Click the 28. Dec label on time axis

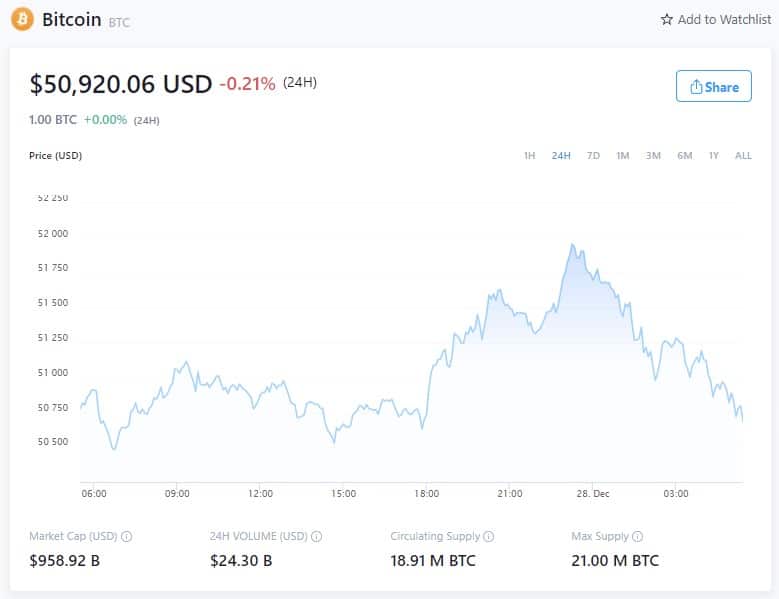593,494
